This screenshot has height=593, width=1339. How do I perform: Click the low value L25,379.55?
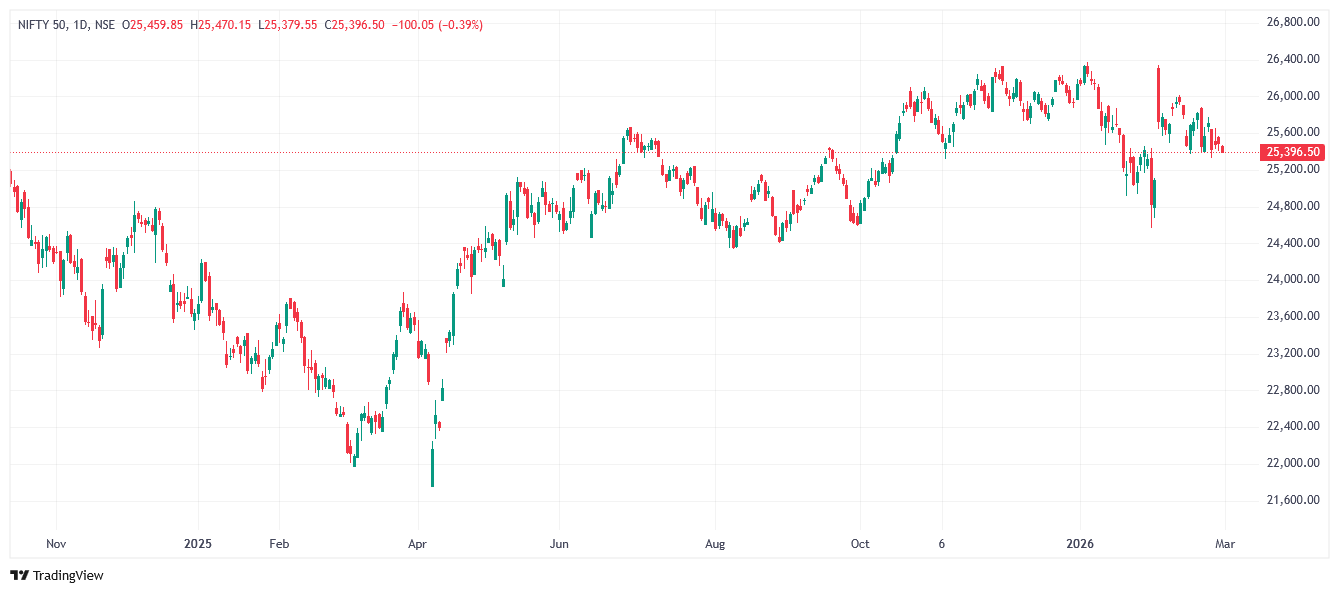click(x=288, y=25)
